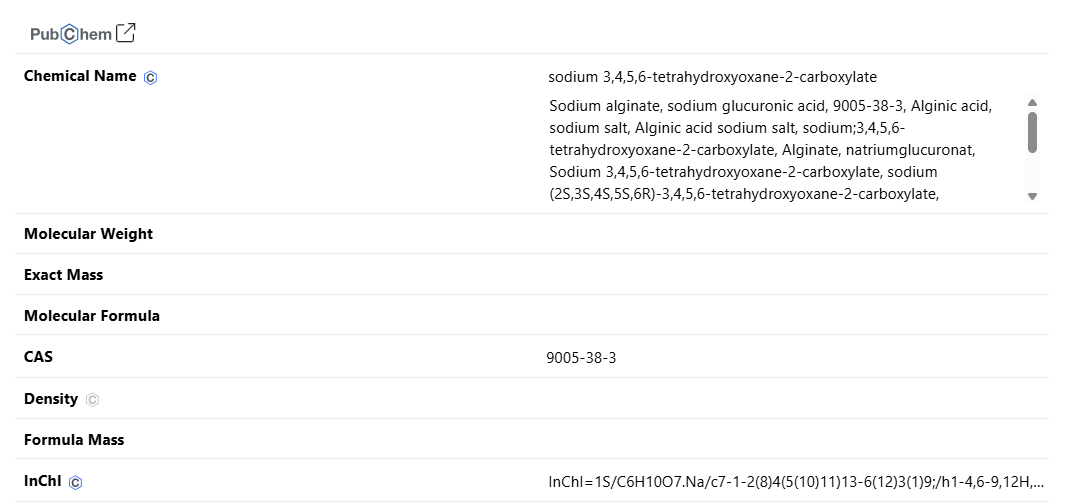This screenshot has width=1077, height=503.
Task: Click inside the synonyms text list
Action: (770, 150)
